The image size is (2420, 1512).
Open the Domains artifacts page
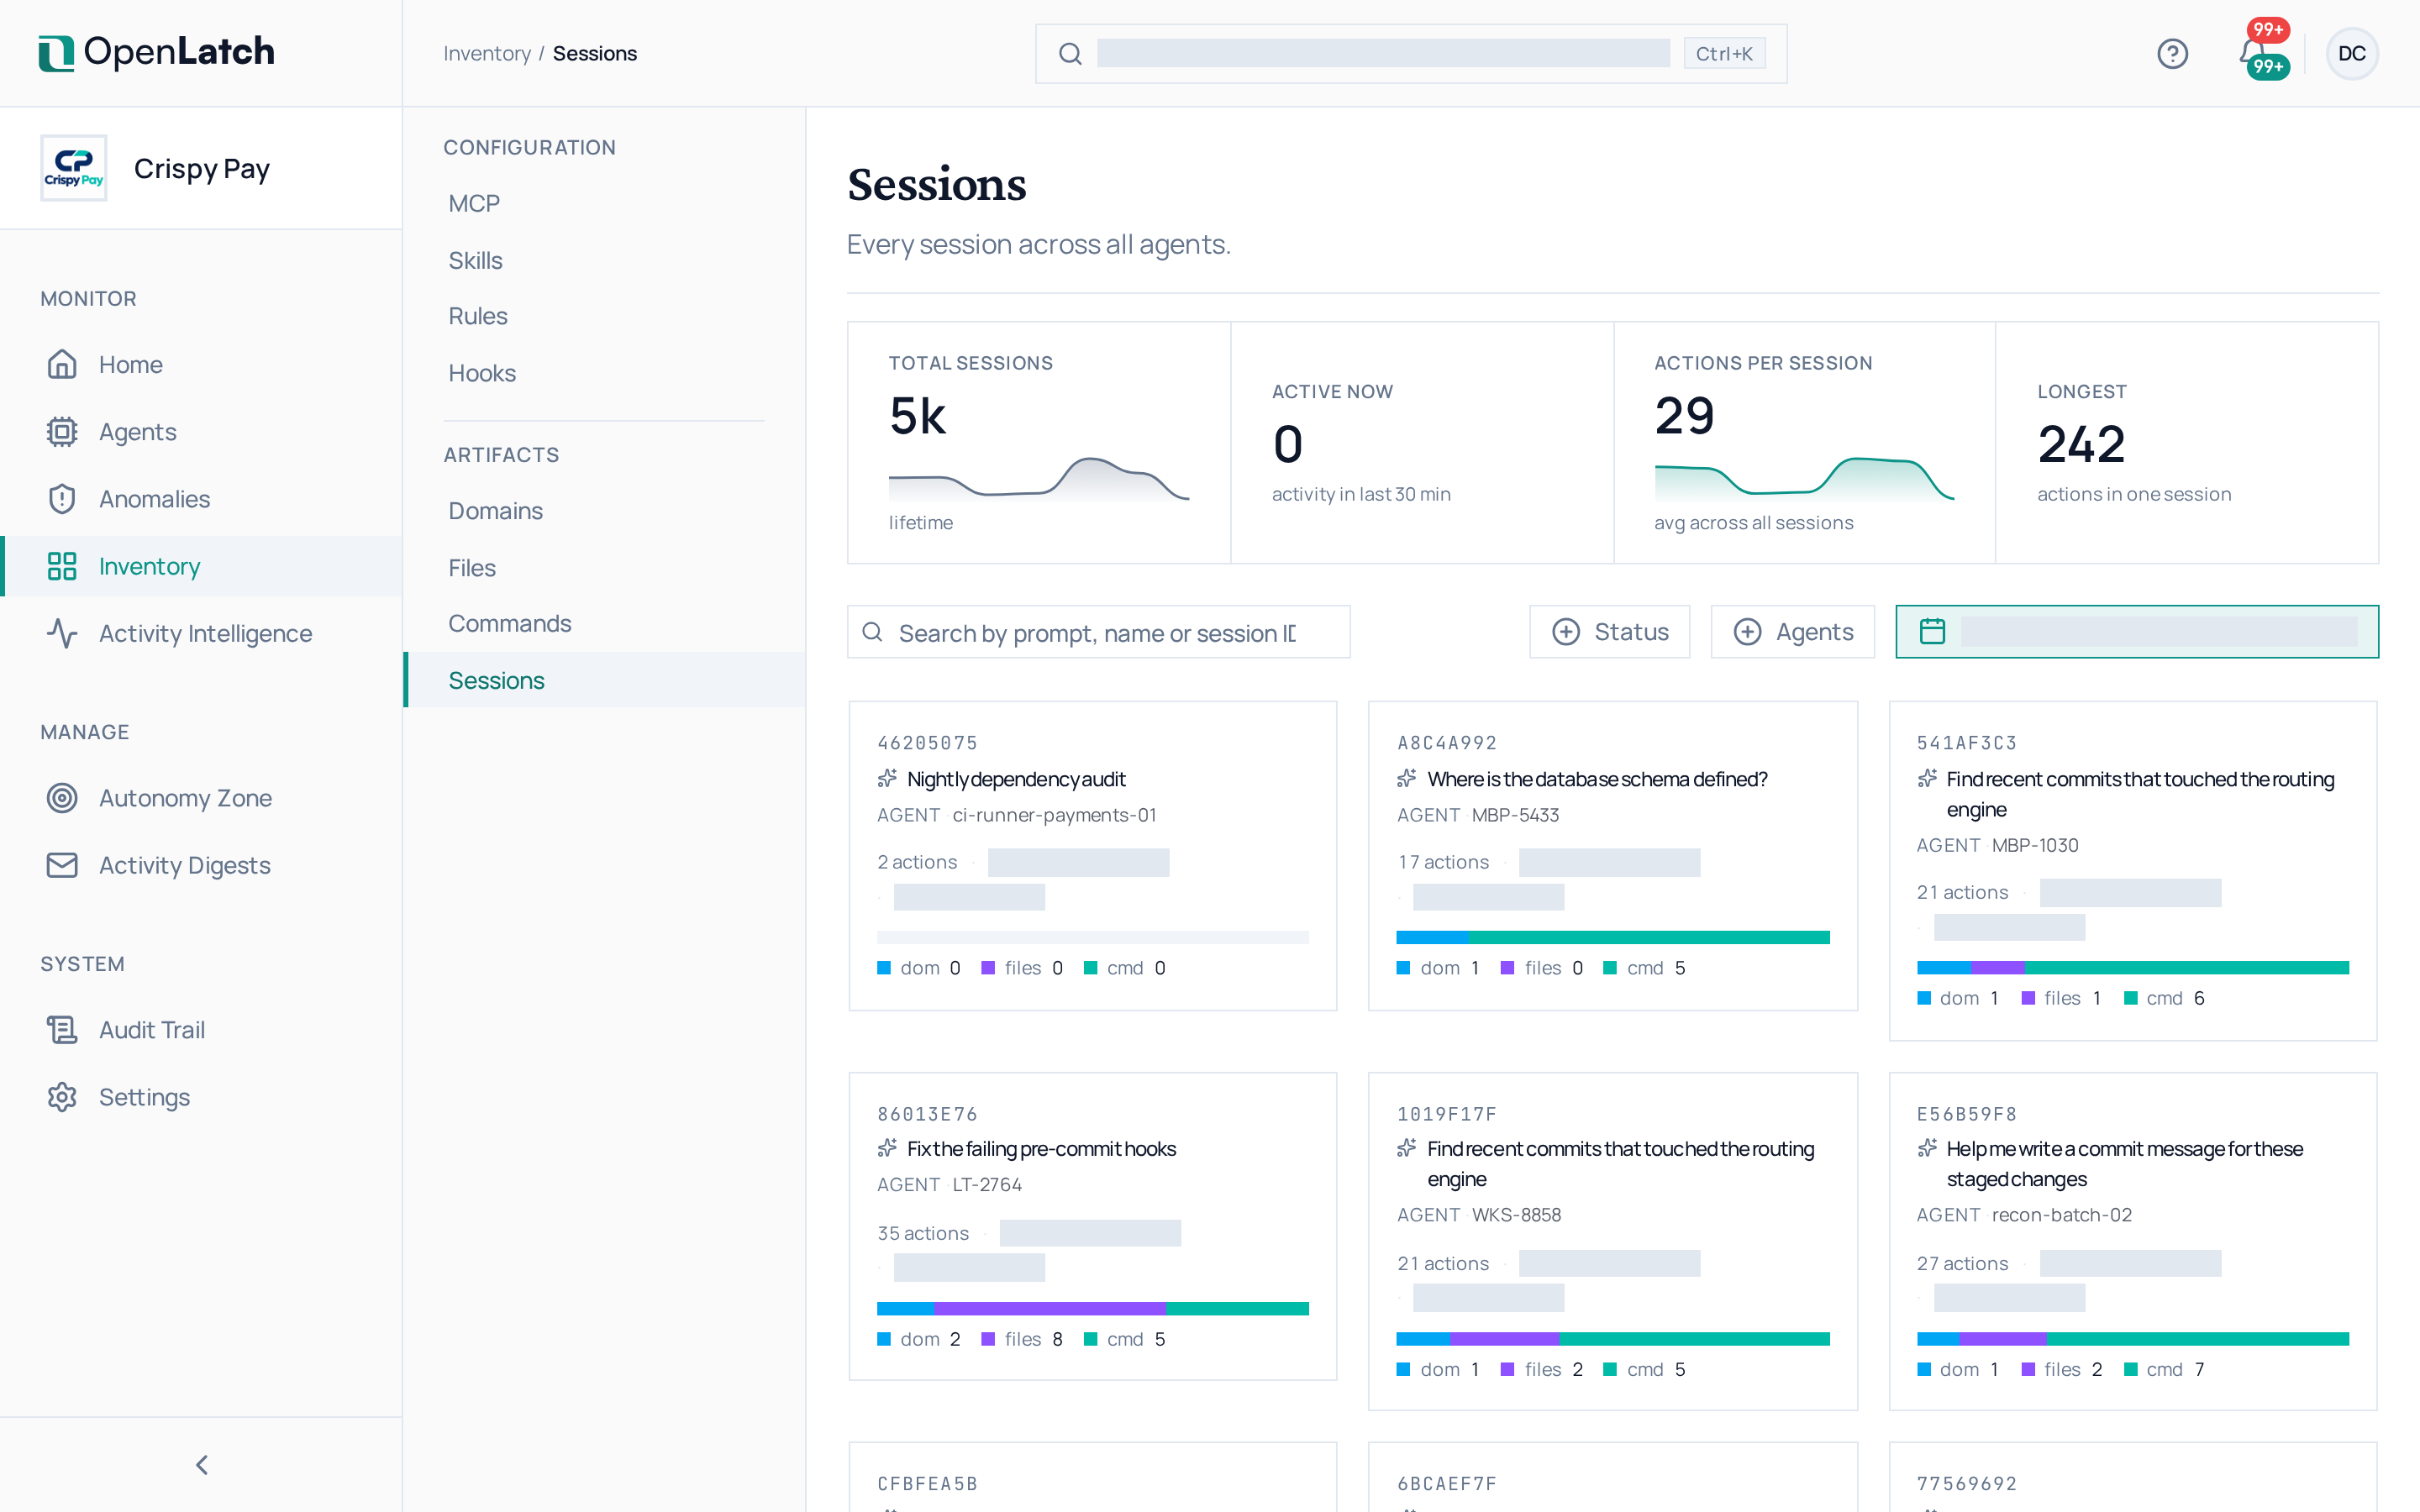(x=604, y=510)
